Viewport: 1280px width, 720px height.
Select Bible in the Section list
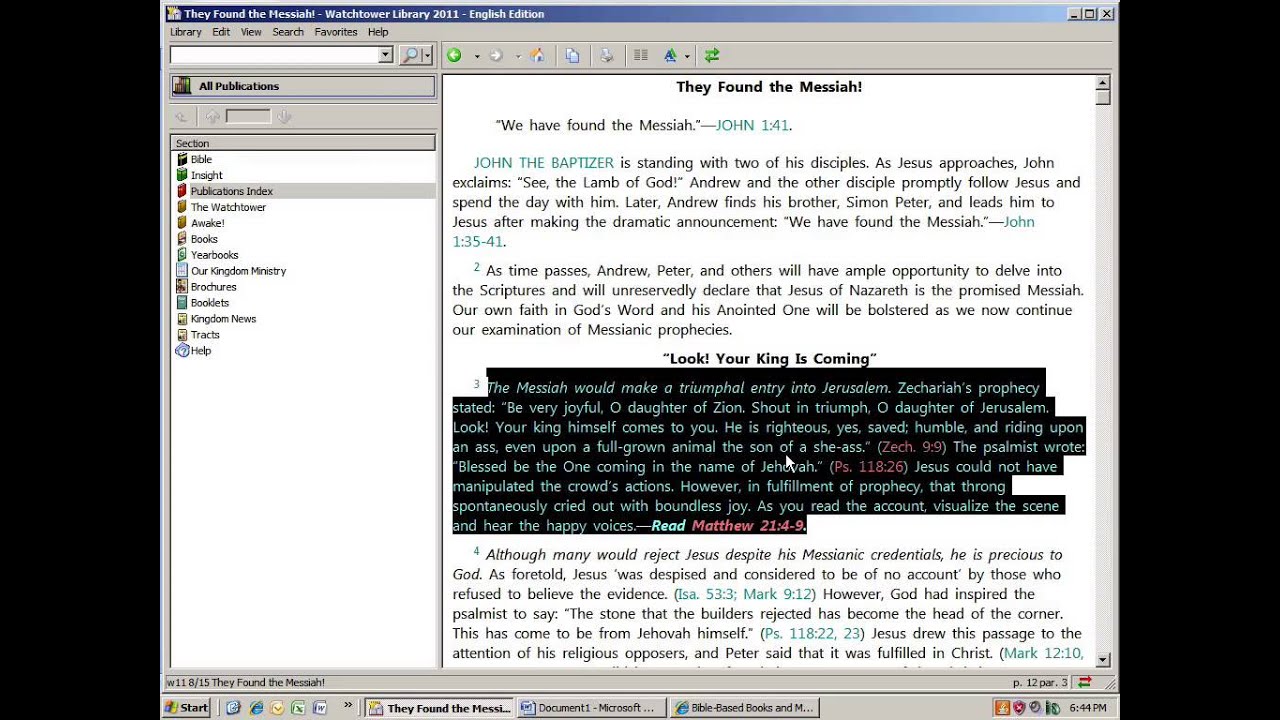click(x=201, y=159)
